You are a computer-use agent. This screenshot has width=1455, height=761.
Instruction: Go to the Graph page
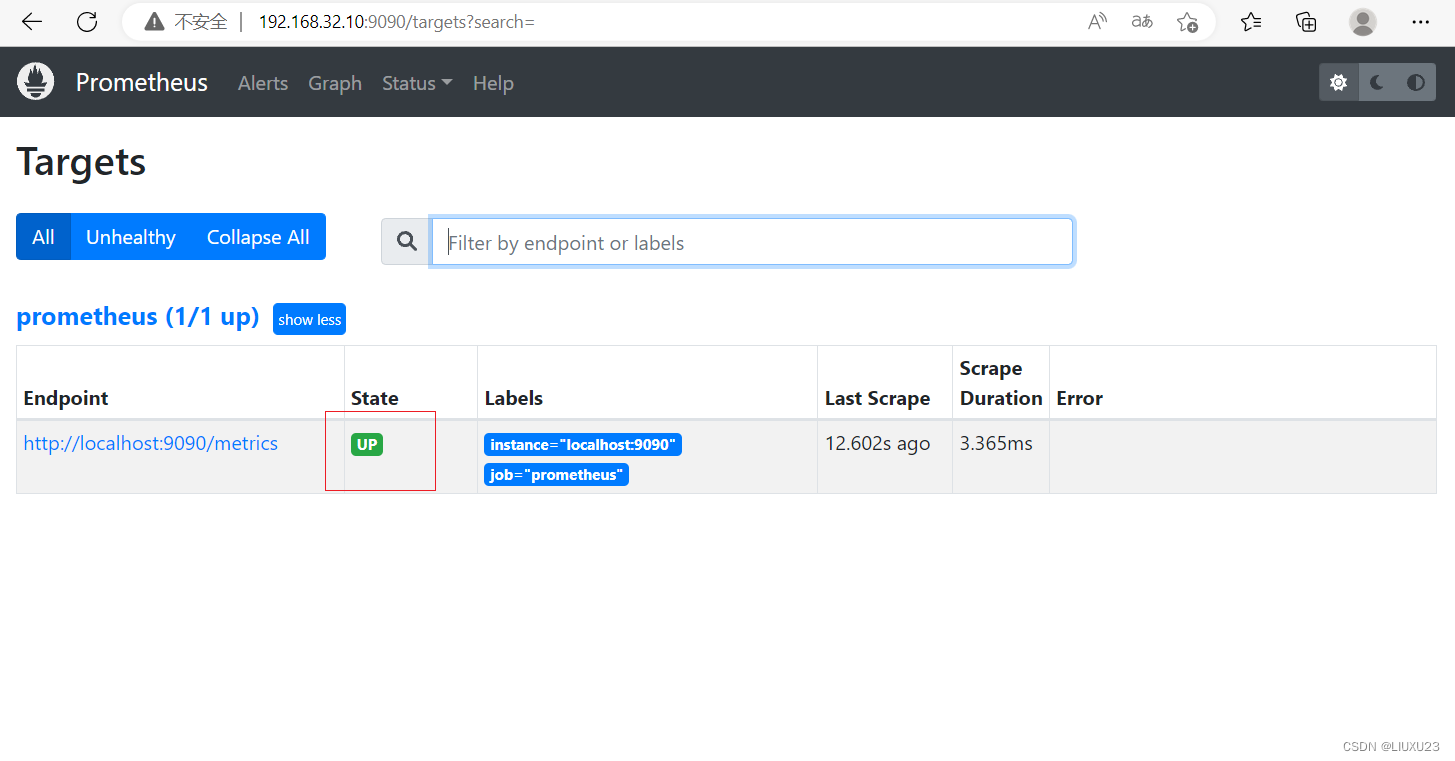click(x=335, y=83)
